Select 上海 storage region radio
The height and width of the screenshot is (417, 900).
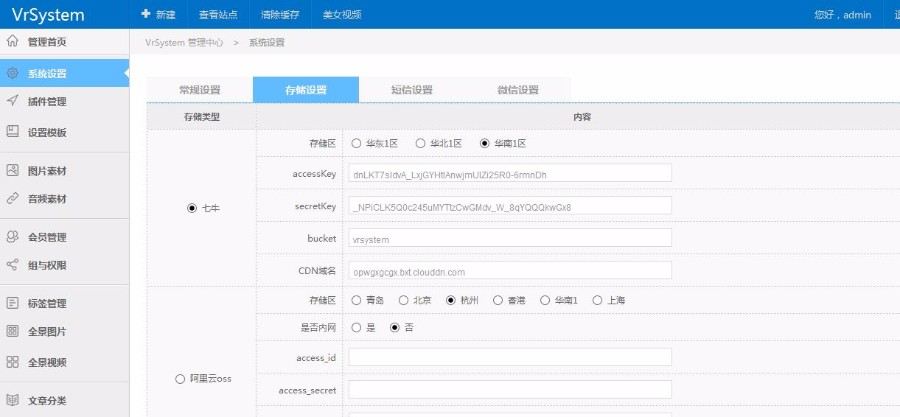point(598,300)
